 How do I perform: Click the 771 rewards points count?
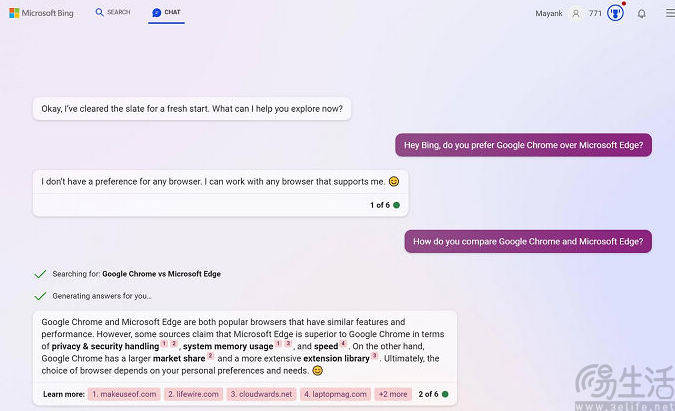[x=595, y=14]
